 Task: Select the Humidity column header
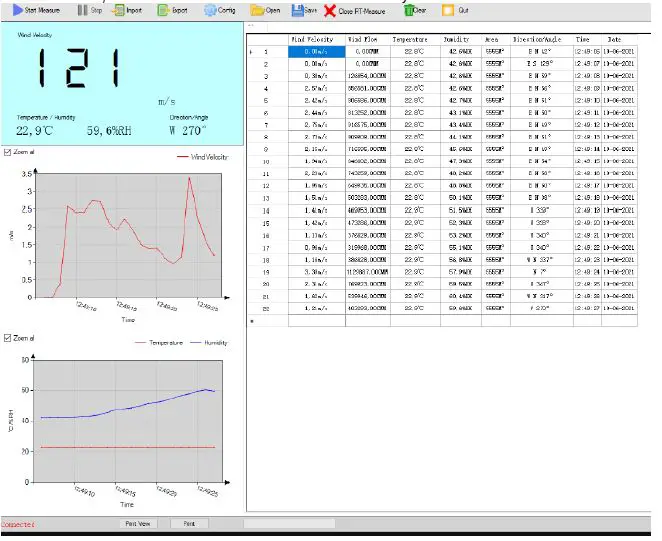[x=460, y=39]
